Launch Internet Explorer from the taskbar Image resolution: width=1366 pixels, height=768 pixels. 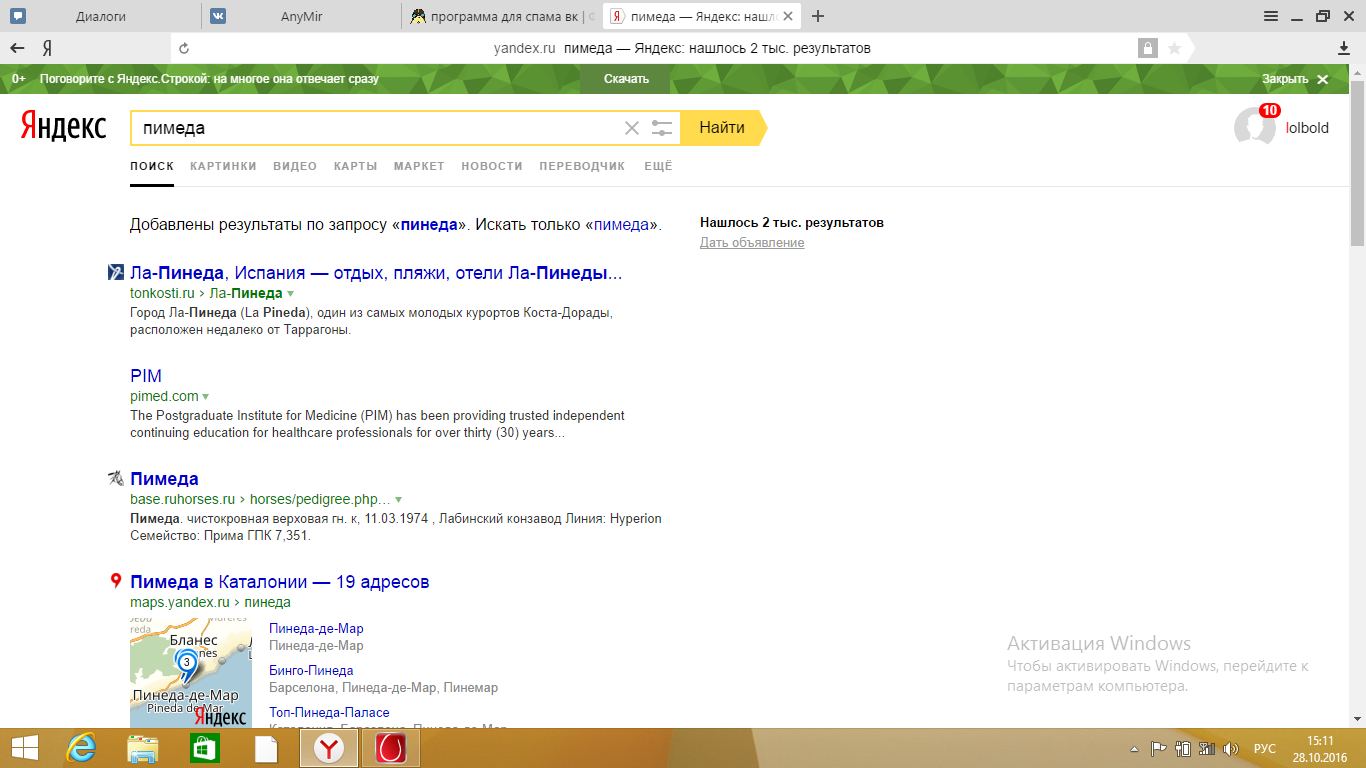[80, 748]
